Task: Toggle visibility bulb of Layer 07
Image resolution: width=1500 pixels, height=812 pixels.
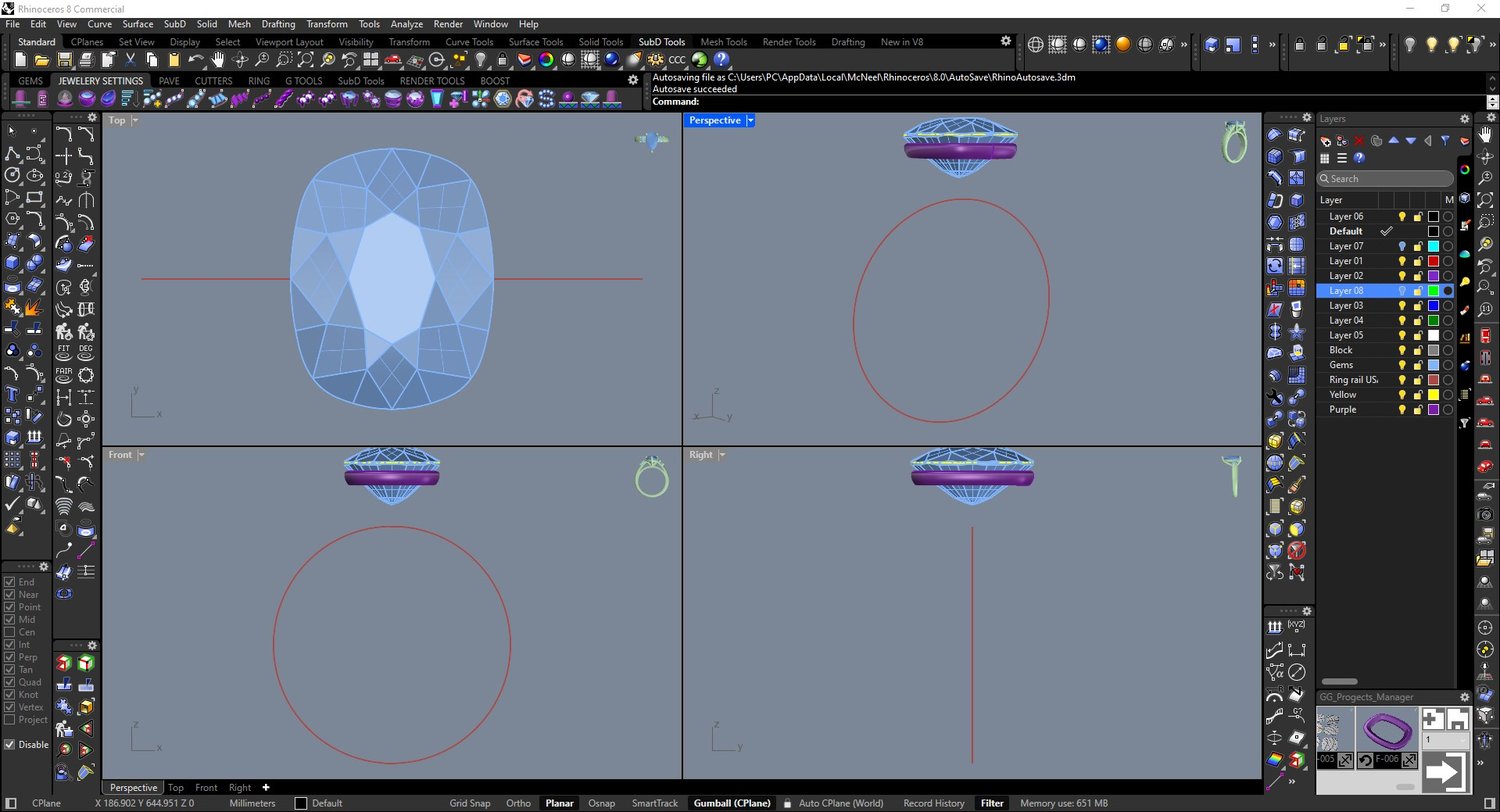Action: point(1402,246)
